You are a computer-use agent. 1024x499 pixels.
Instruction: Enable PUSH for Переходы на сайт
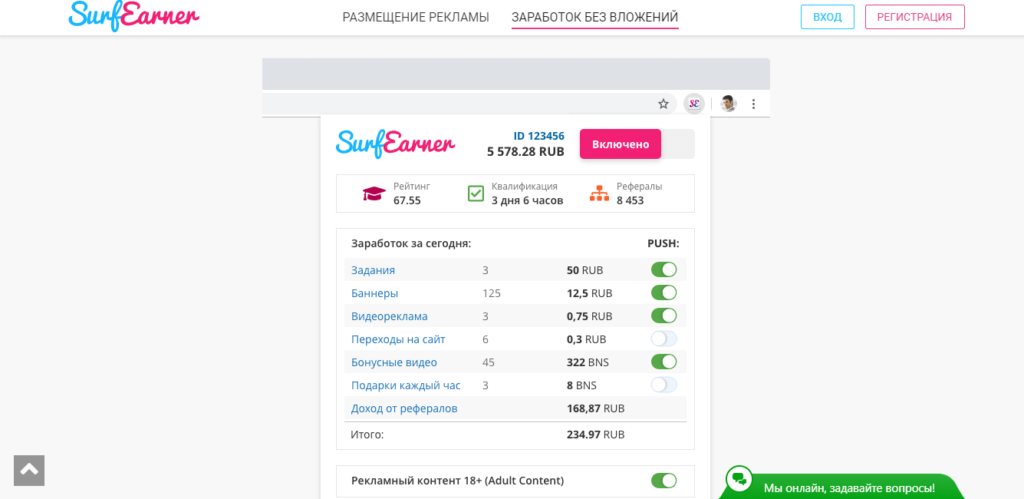pos(664,339)
